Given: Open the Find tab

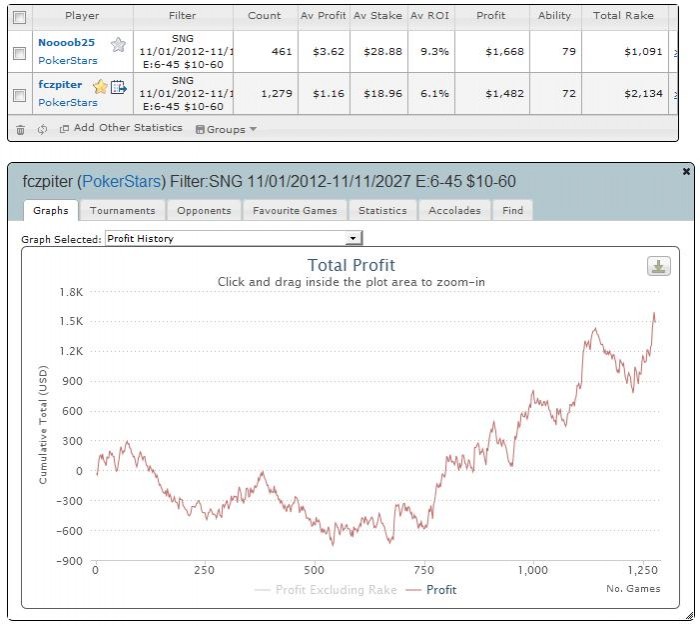Looking at the screenshot, I should click(x=512, y=210).
